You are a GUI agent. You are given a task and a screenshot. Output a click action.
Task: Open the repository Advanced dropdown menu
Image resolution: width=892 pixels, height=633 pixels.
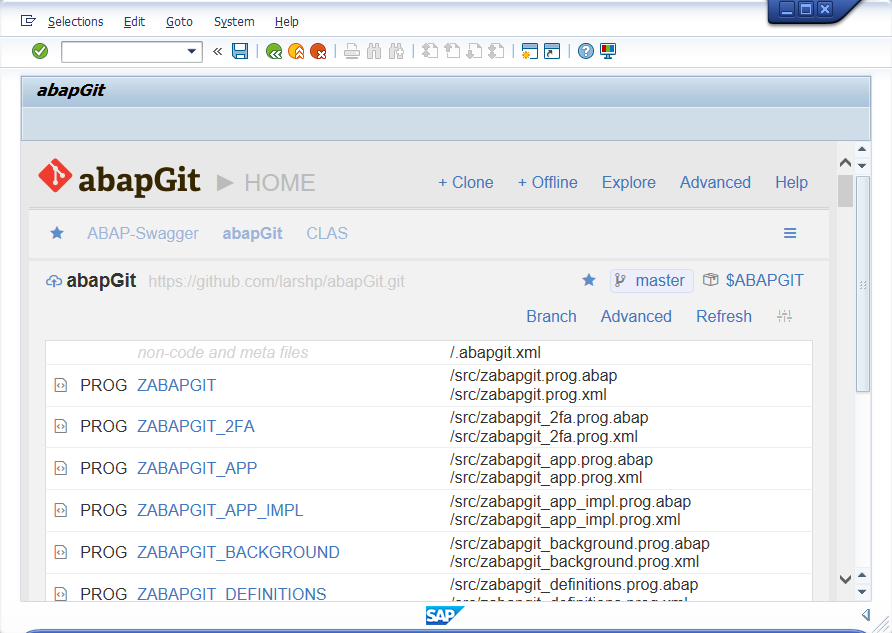pos(636,317)
